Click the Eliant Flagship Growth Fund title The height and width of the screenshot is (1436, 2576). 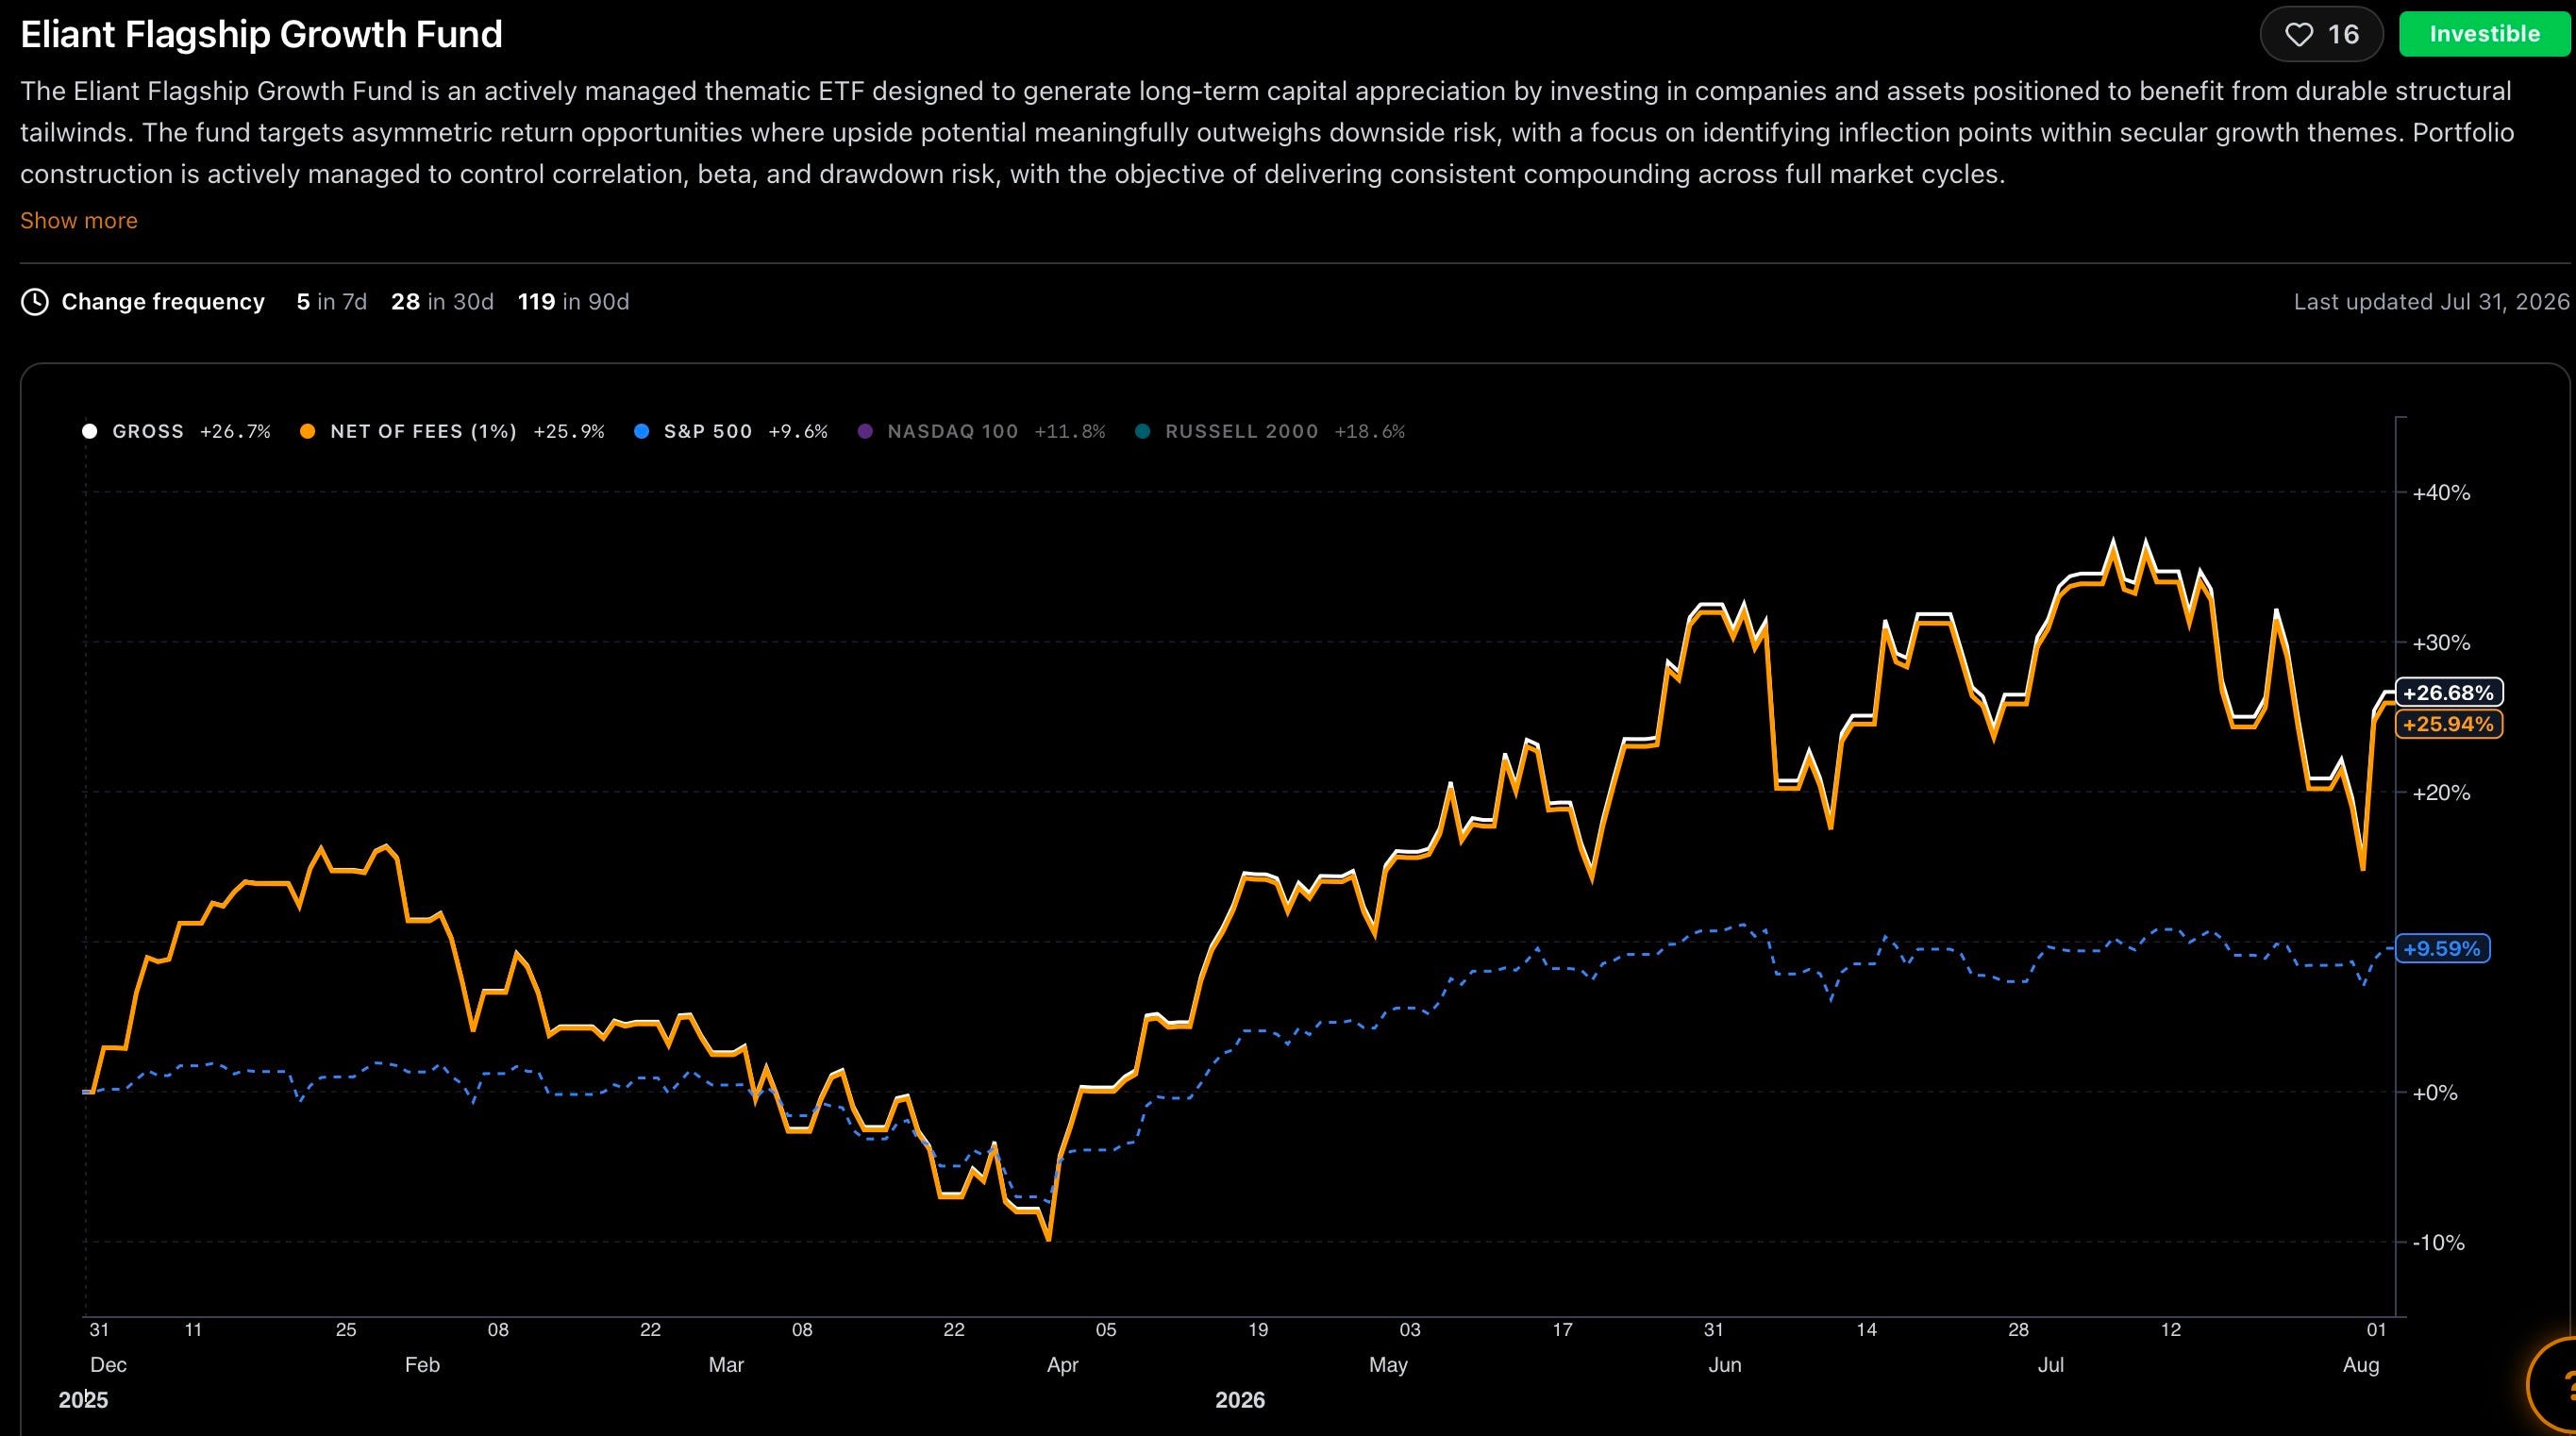pos(261,34)
